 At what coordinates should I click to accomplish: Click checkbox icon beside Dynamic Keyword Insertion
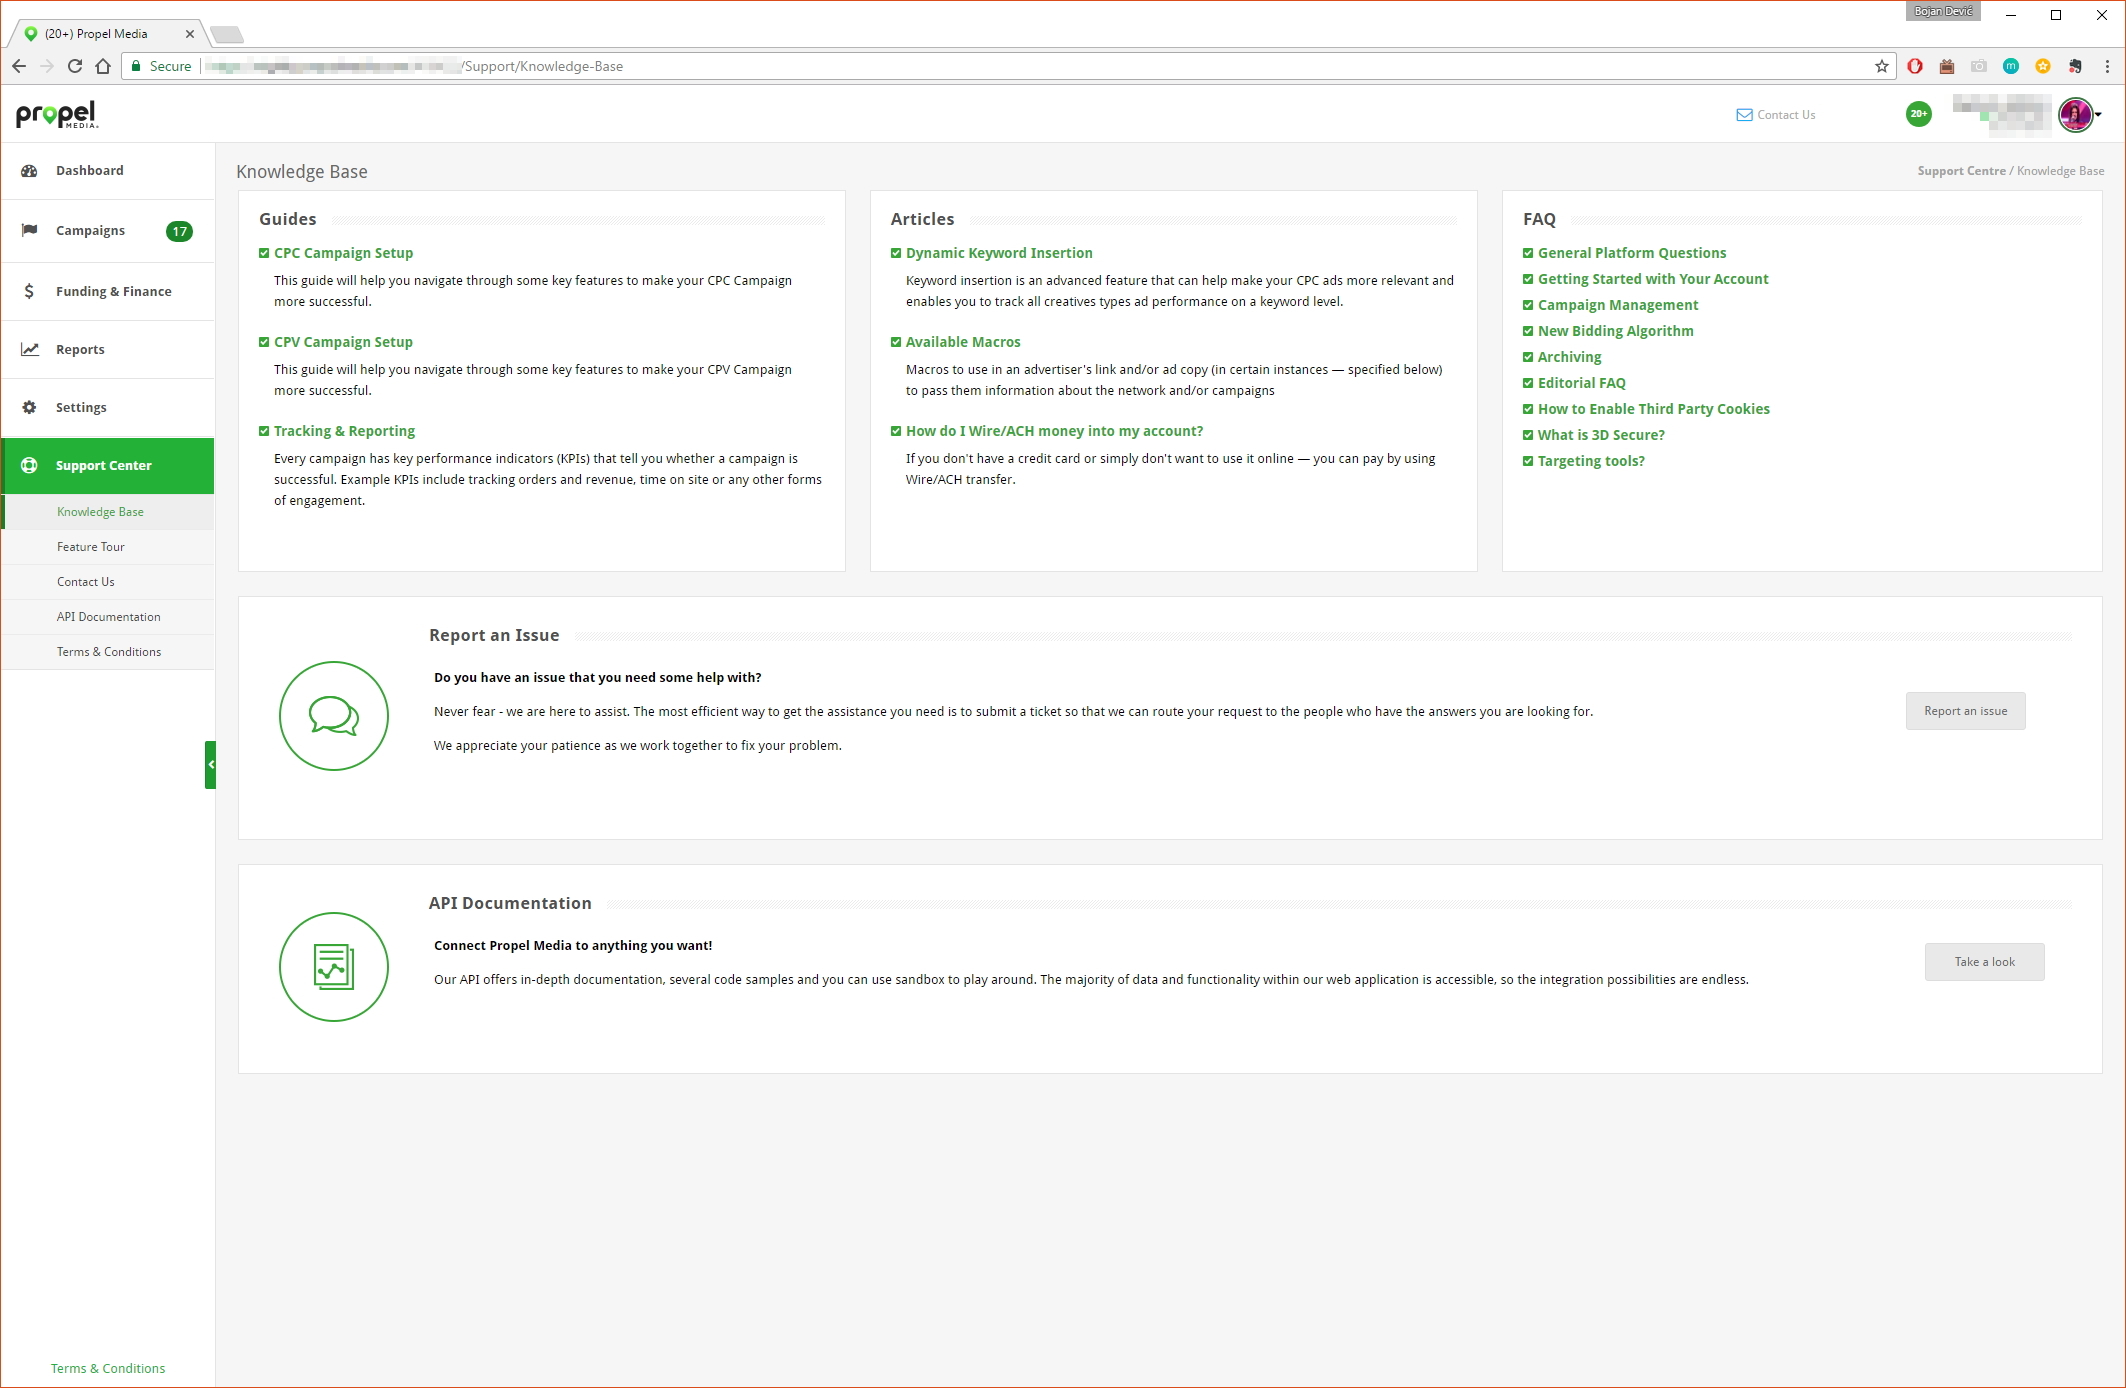(896, 253)
